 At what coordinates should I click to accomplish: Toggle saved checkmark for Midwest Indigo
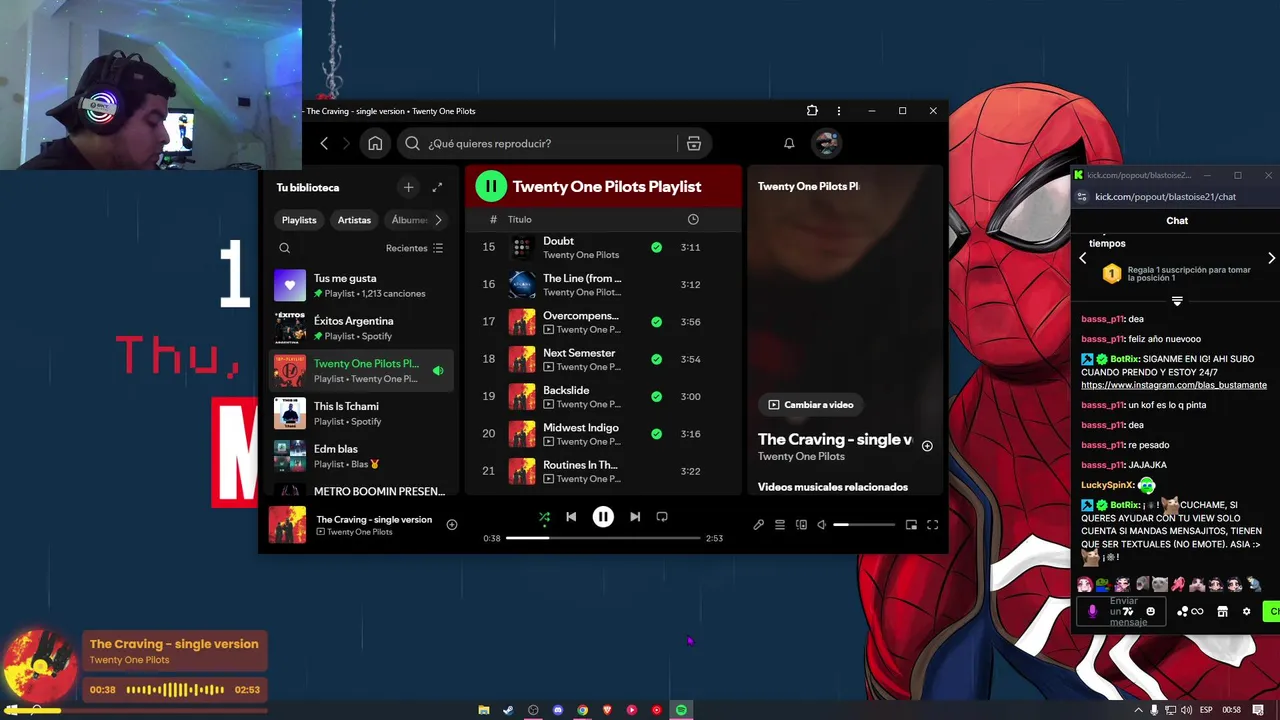pos(656,434)
